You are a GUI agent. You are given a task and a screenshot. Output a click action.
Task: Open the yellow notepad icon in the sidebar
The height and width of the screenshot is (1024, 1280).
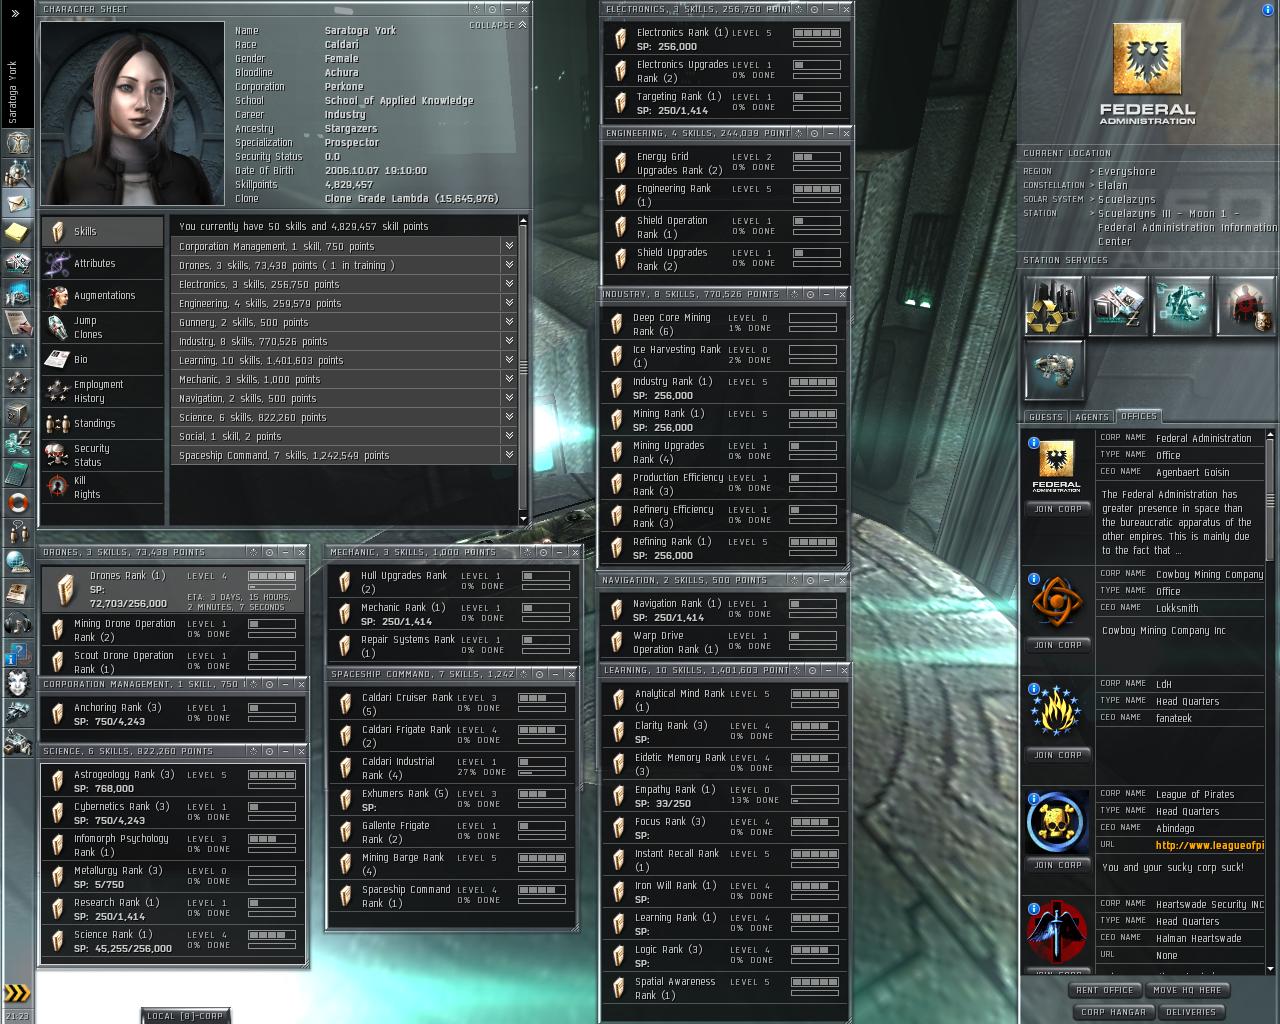[17, 233]
